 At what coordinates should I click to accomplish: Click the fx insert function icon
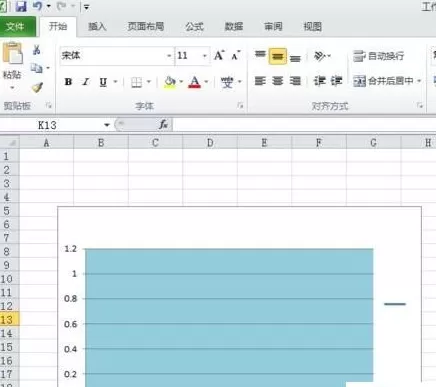point(163,125)
